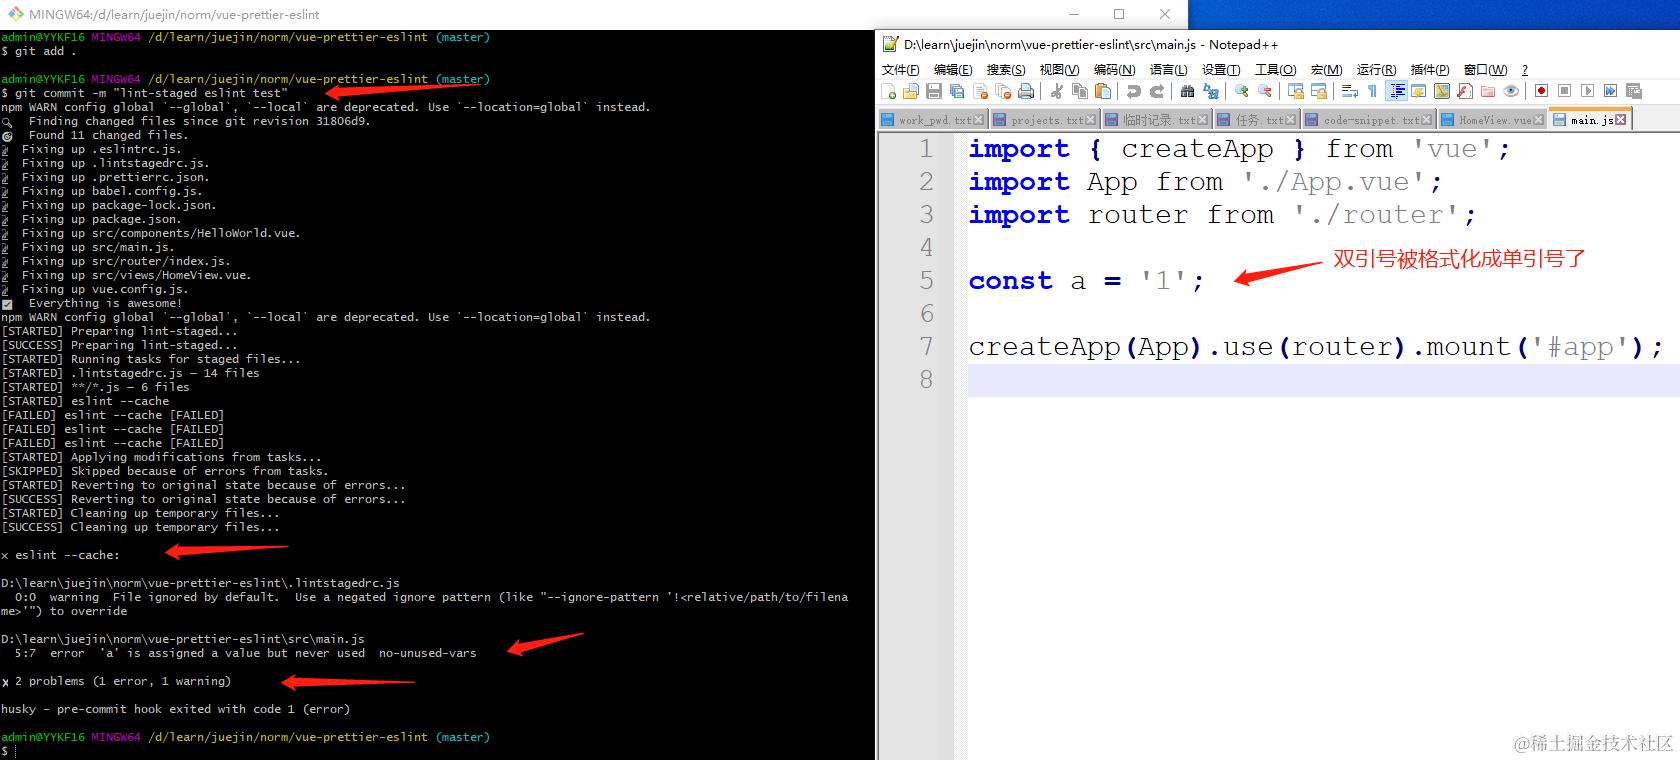
Task: Play back the recorded macro
Action: point(1587,91)
